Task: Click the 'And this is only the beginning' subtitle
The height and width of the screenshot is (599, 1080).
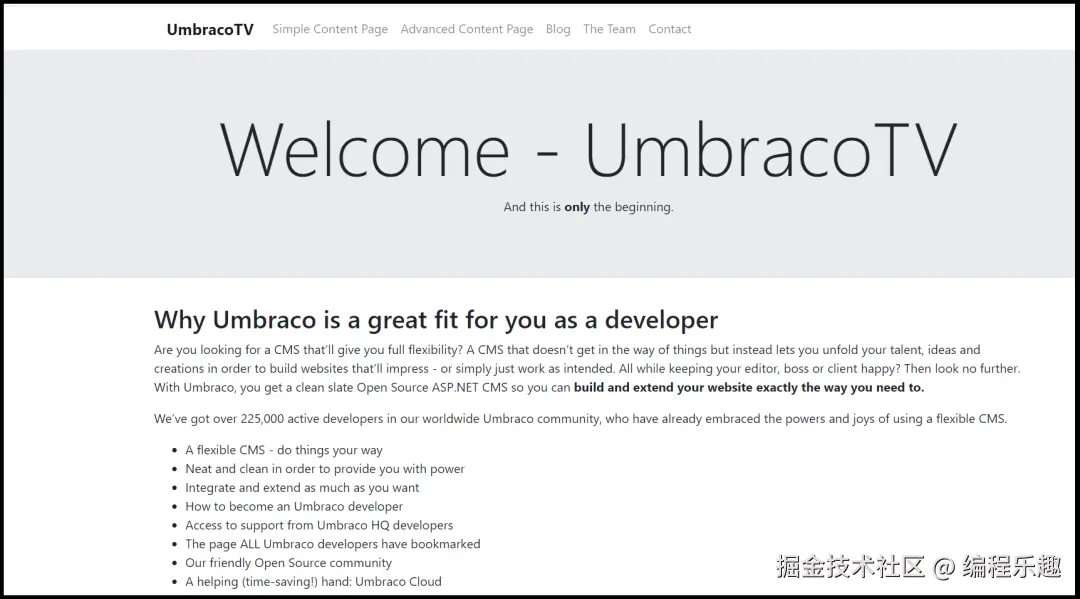Action: pos(588,207)
